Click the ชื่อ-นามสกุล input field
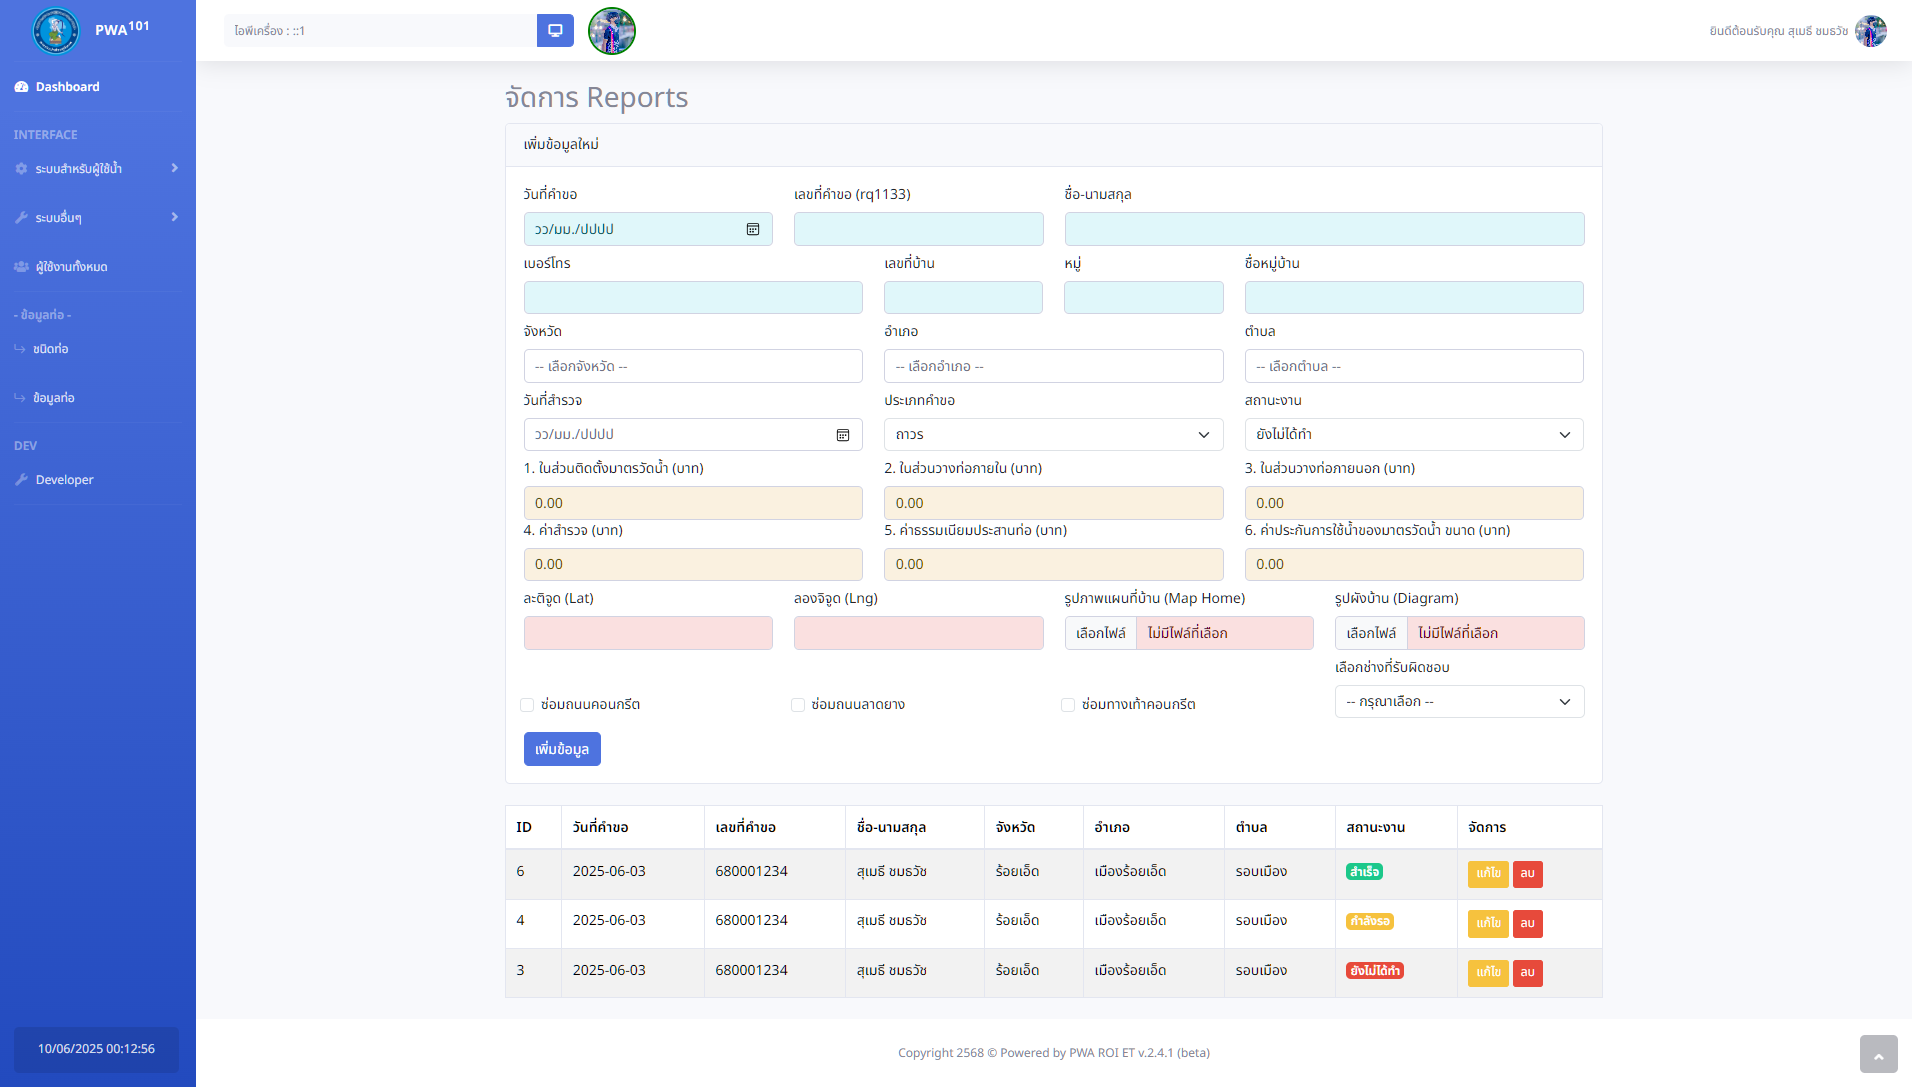 1324,229
